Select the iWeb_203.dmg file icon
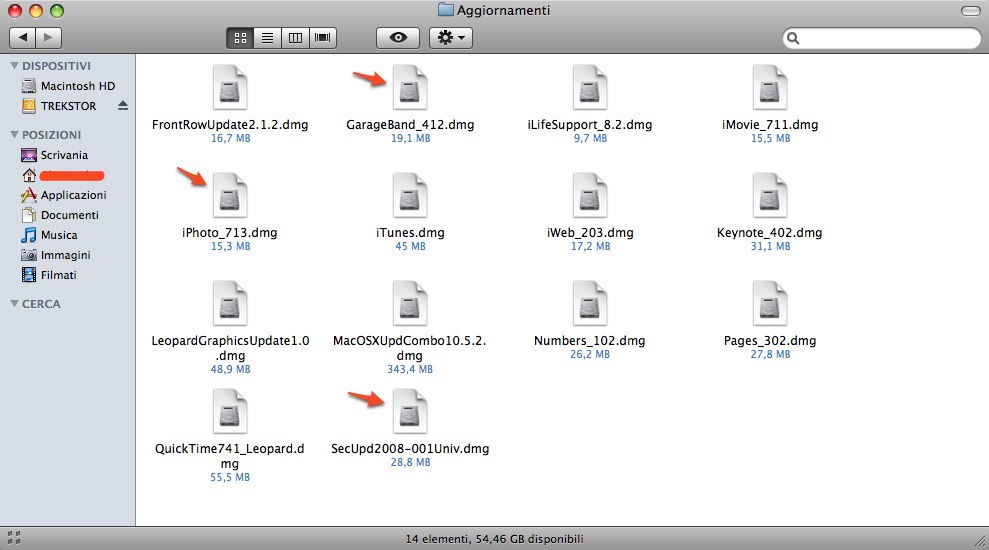This screenshot has width=989, height=550. pyautogui.click(x=590, y=196)
